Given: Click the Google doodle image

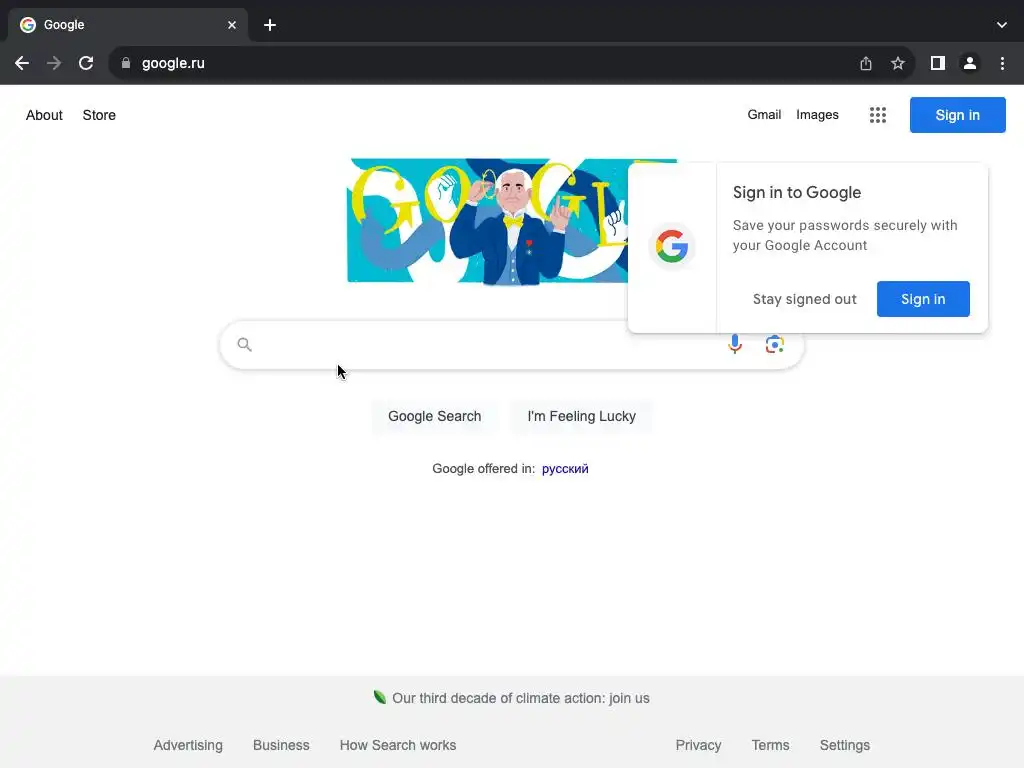Looking at the screenshot, I should (x=487, y=221).
